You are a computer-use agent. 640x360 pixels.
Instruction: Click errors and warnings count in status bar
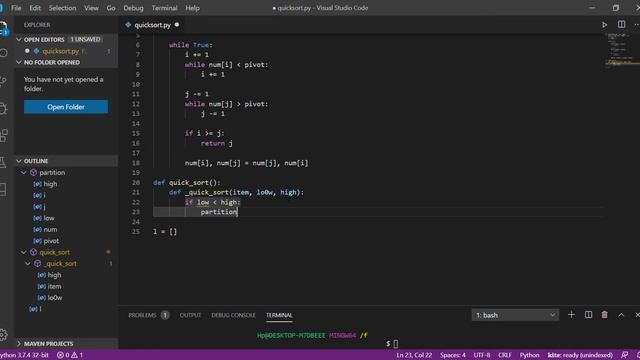70,355
